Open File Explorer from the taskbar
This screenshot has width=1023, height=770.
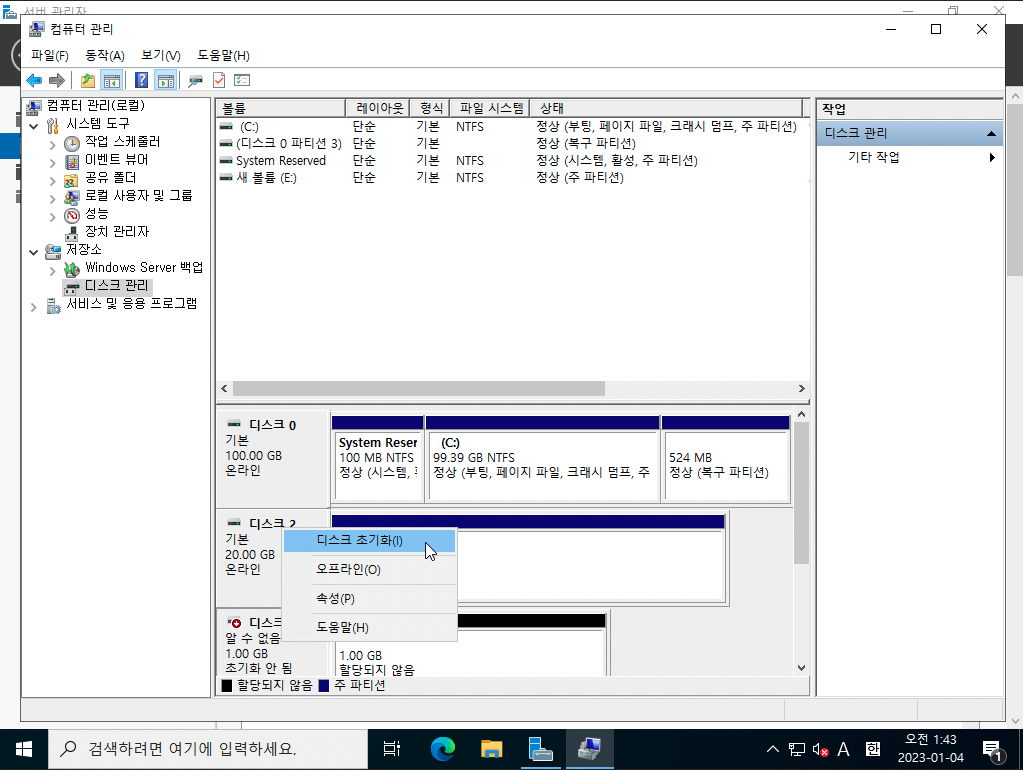click(491, 749)
